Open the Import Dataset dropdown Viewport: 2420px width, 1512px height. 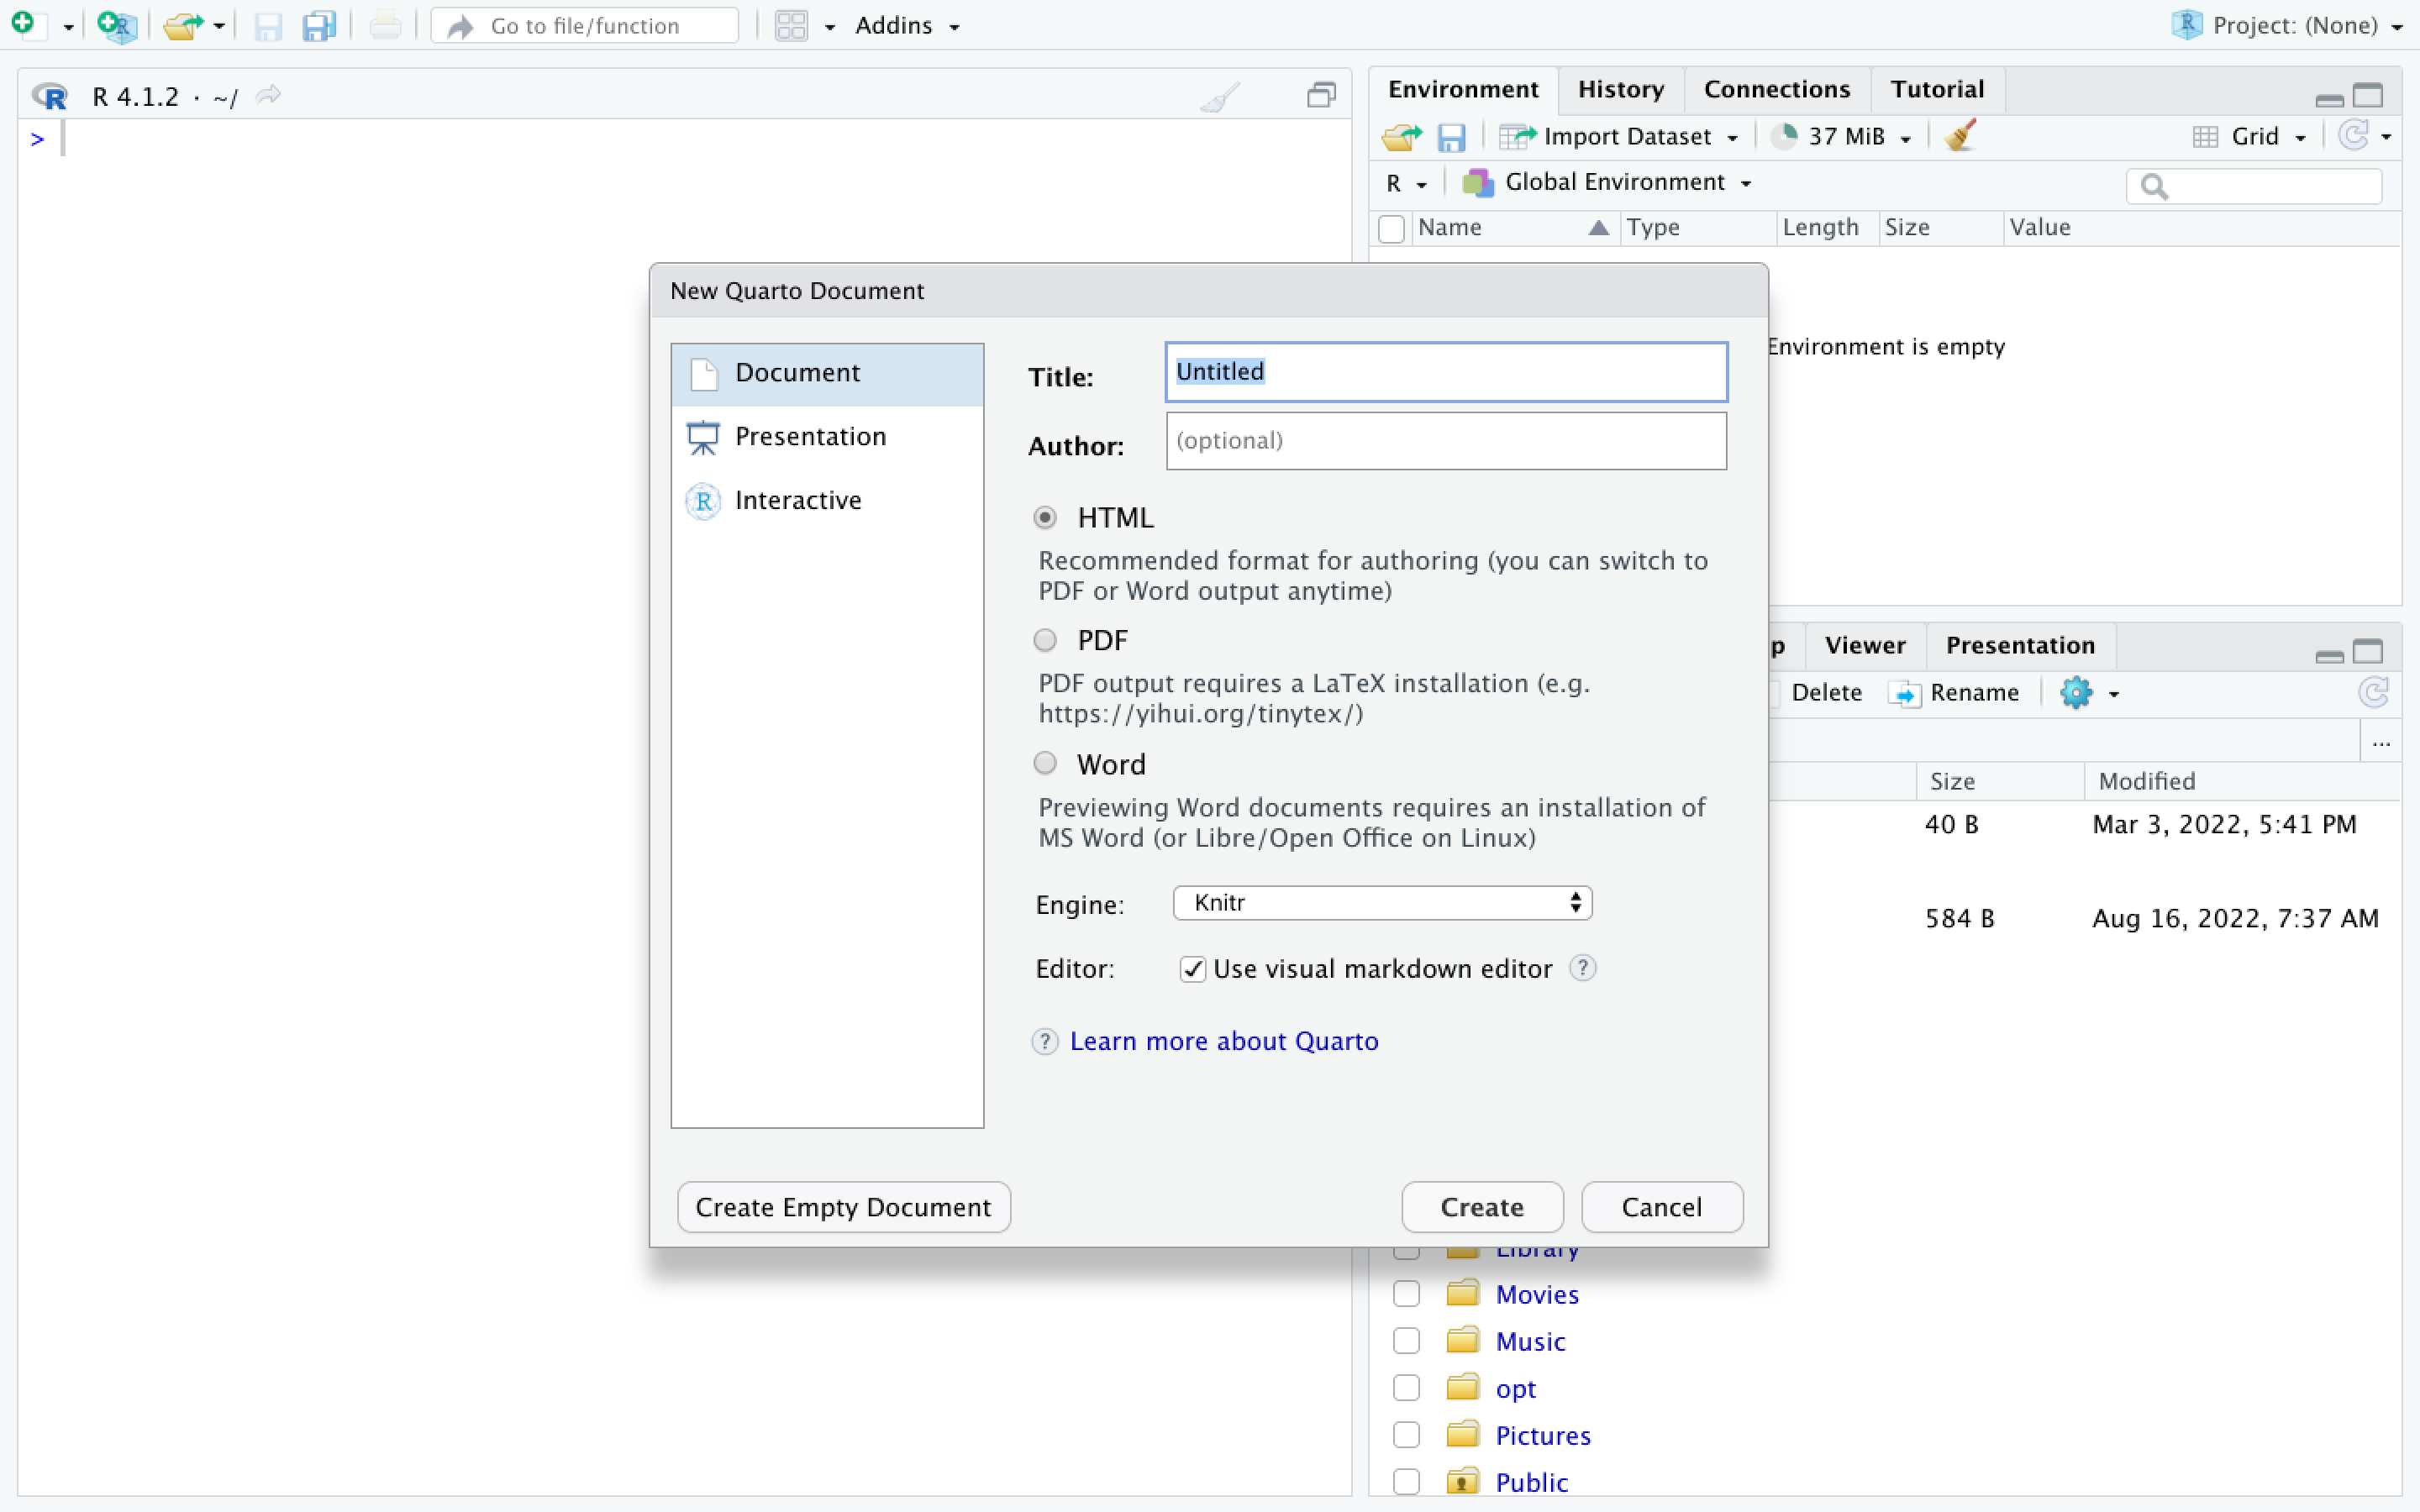[1620, 136]
